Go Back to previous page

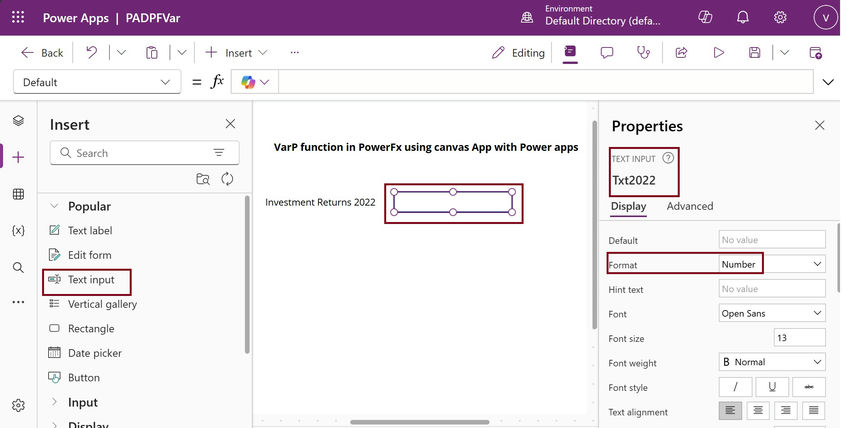tap(42, 53)
